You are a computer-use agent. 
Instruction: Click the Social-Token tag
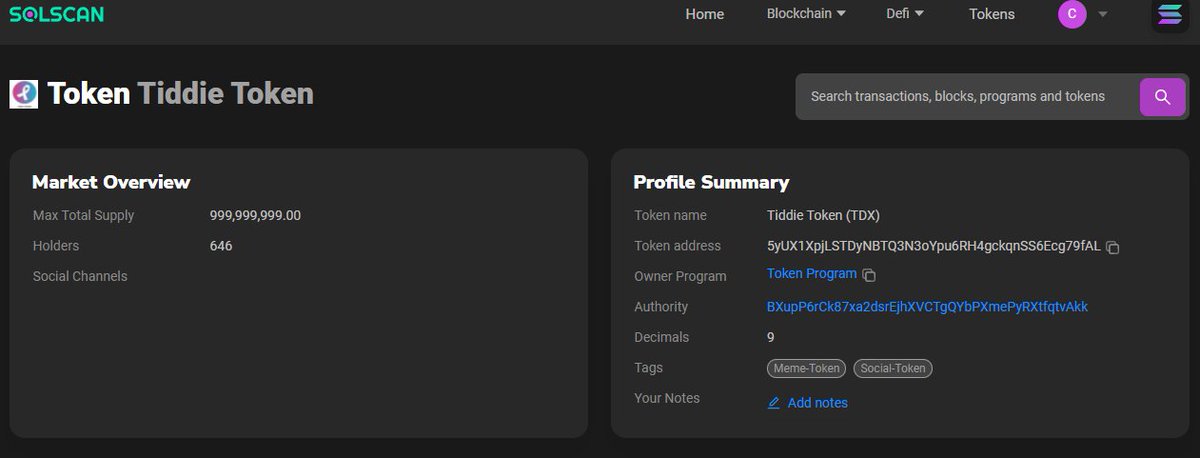coord(893,368)
